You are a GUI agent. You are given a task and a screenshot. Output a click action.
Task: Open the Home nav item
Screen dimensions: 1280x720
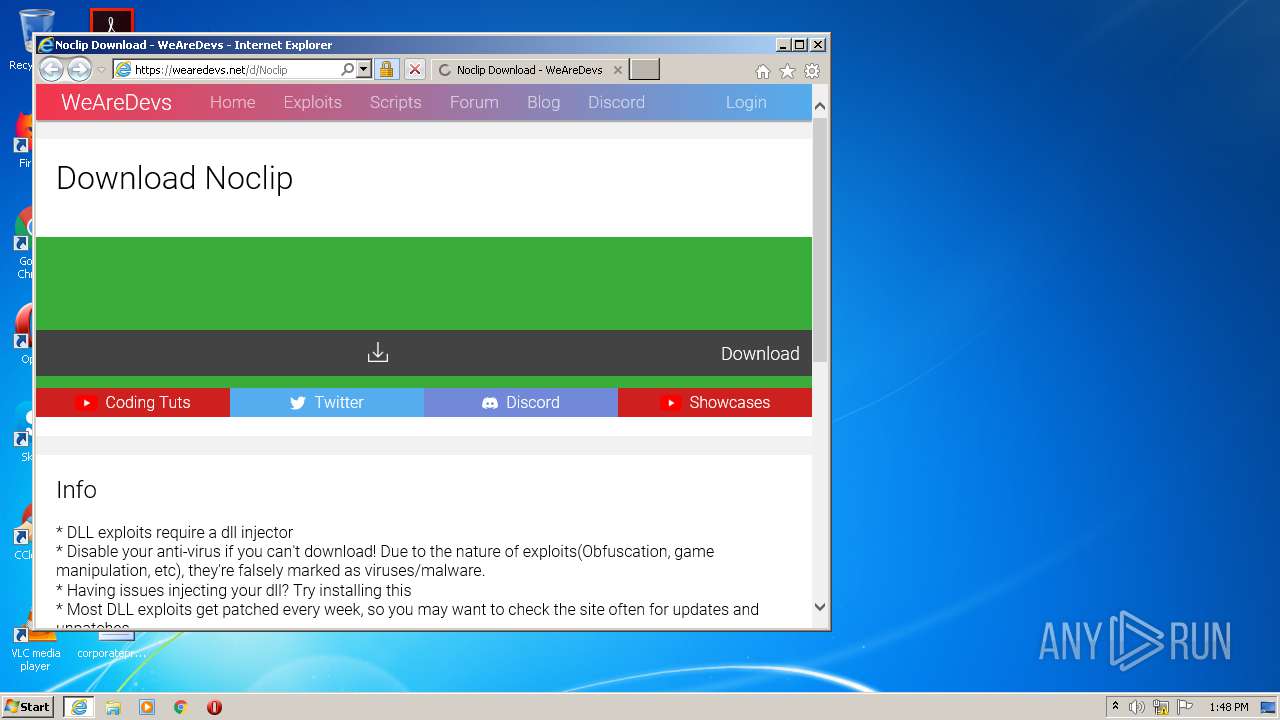click(x=232, y=102)
